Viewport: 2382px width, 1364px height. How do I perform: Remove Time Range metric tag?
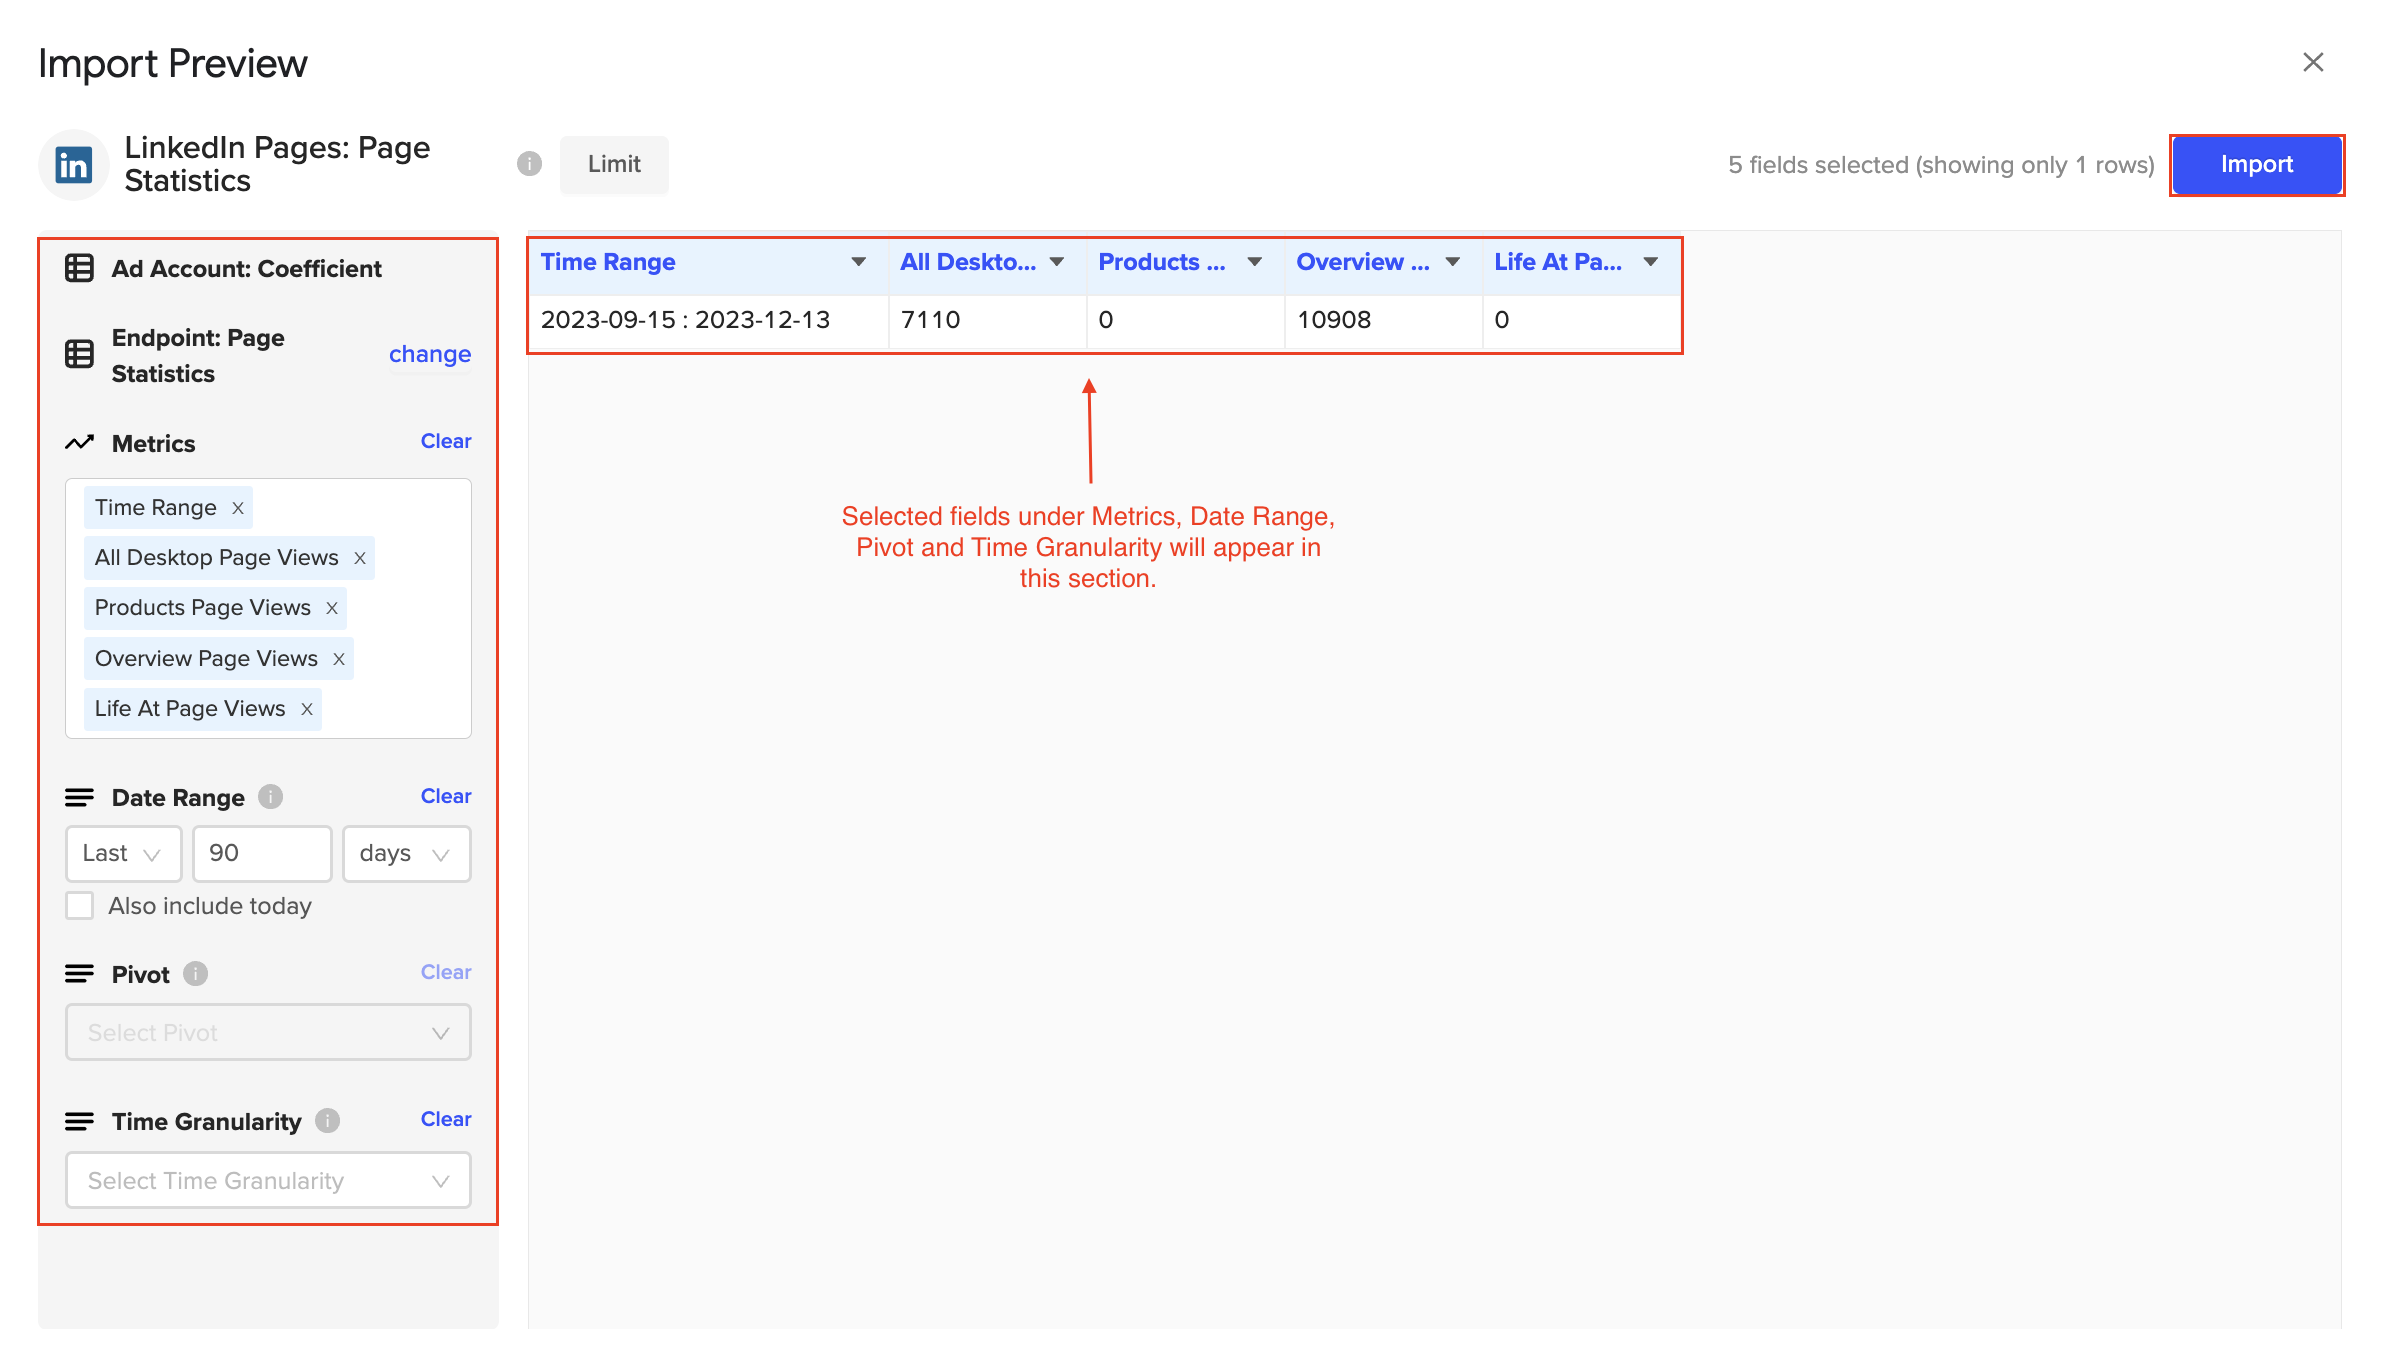pos(238,508)
